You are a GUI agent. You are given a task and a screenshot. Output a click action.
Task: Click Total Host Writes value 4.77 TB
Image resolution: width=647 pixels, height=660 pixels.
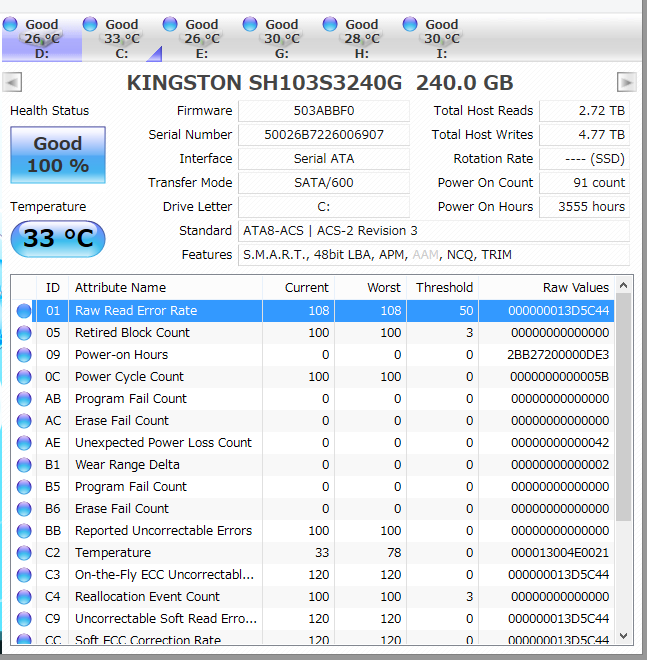click(584, 135)
